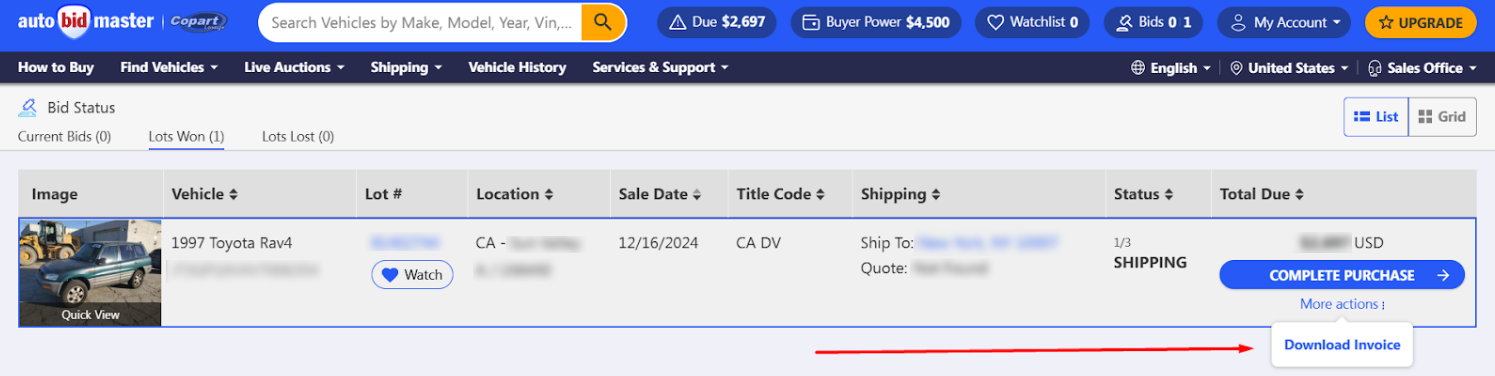Viewport: 1495px width, 376px height.
Task: Open the Bids gavel button
Action: coord(1154,22)
